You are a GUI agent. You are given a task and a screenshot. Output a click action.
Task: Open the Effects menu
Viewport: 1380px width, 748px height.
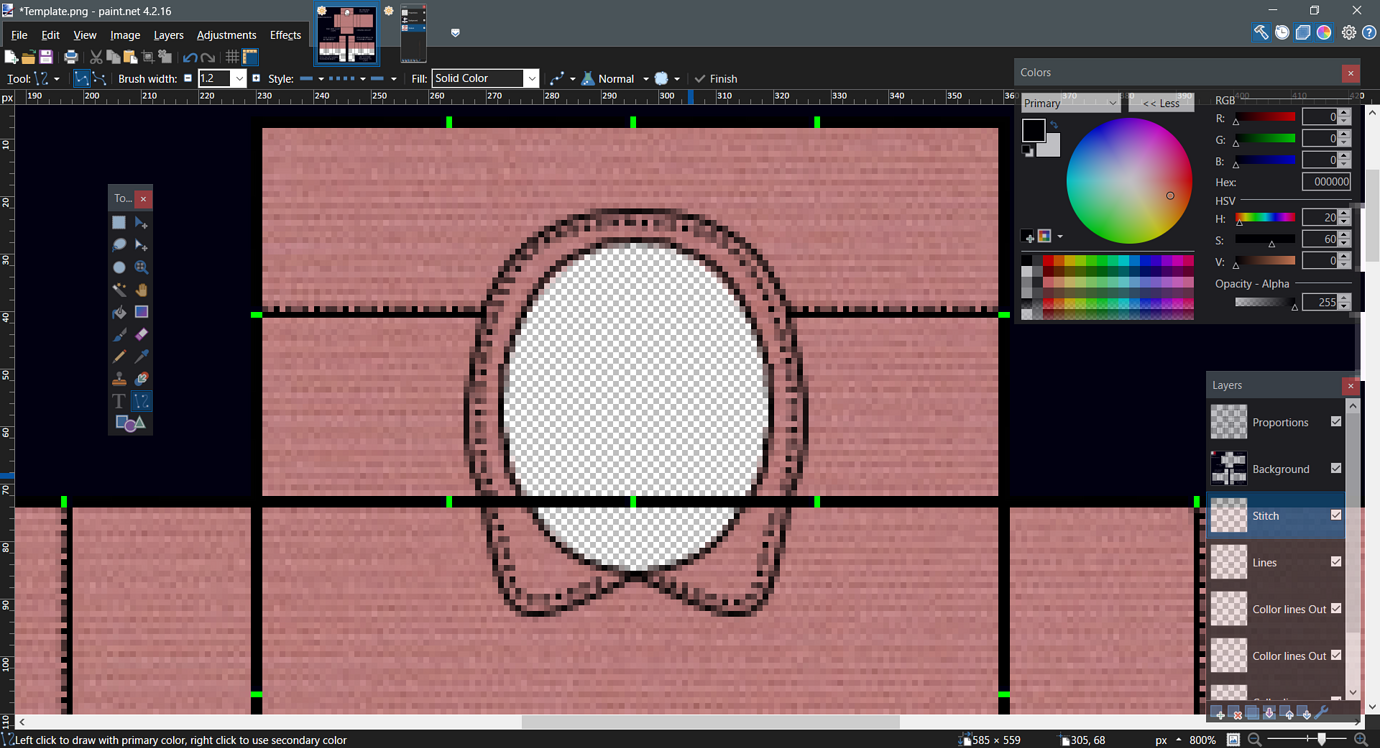pyautogui.click(x=285, y=35)
